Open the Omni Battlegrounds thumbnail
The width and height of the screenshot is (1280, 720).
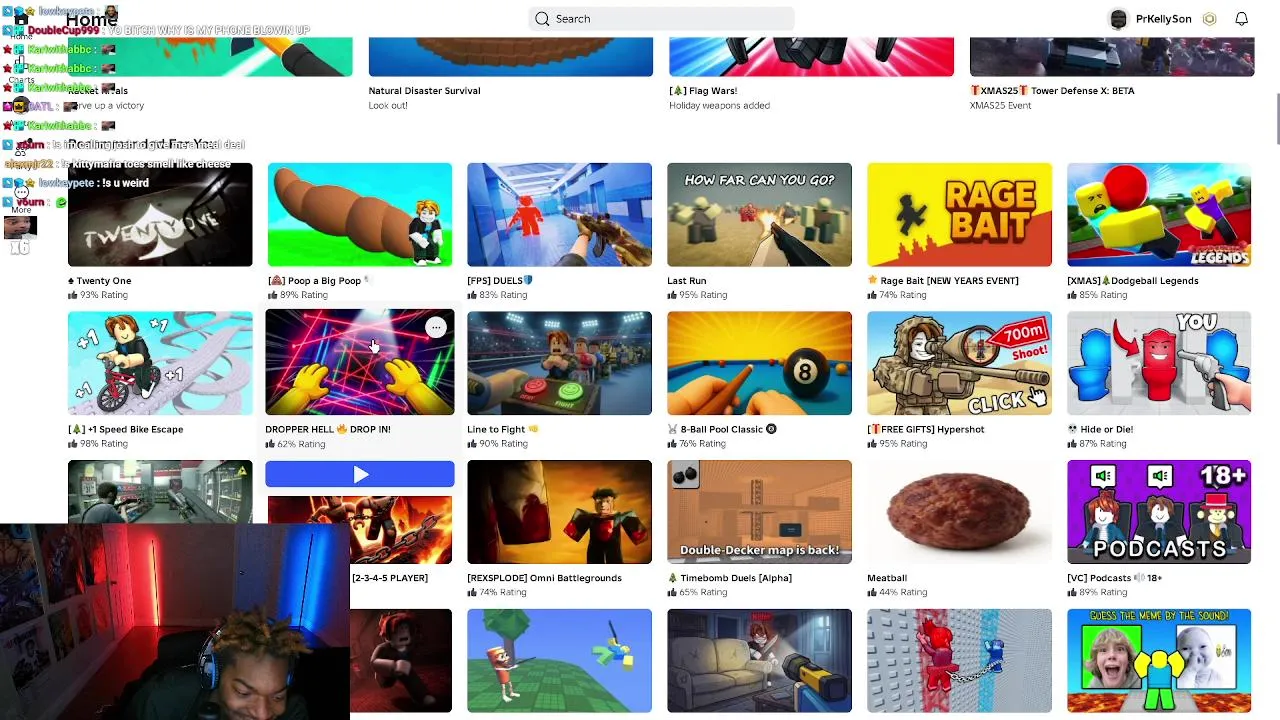click(x=559, y=512)
